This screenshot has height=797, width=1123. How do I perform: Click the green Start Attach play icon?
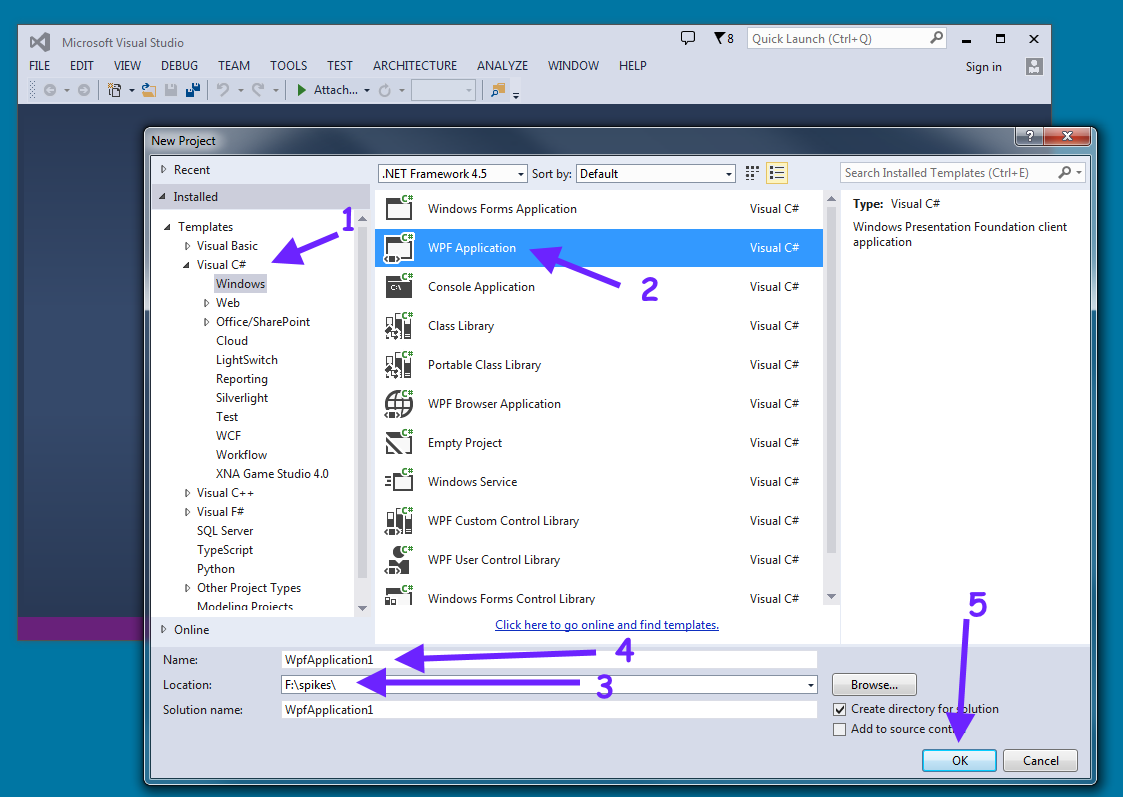(x=302, y=90)
